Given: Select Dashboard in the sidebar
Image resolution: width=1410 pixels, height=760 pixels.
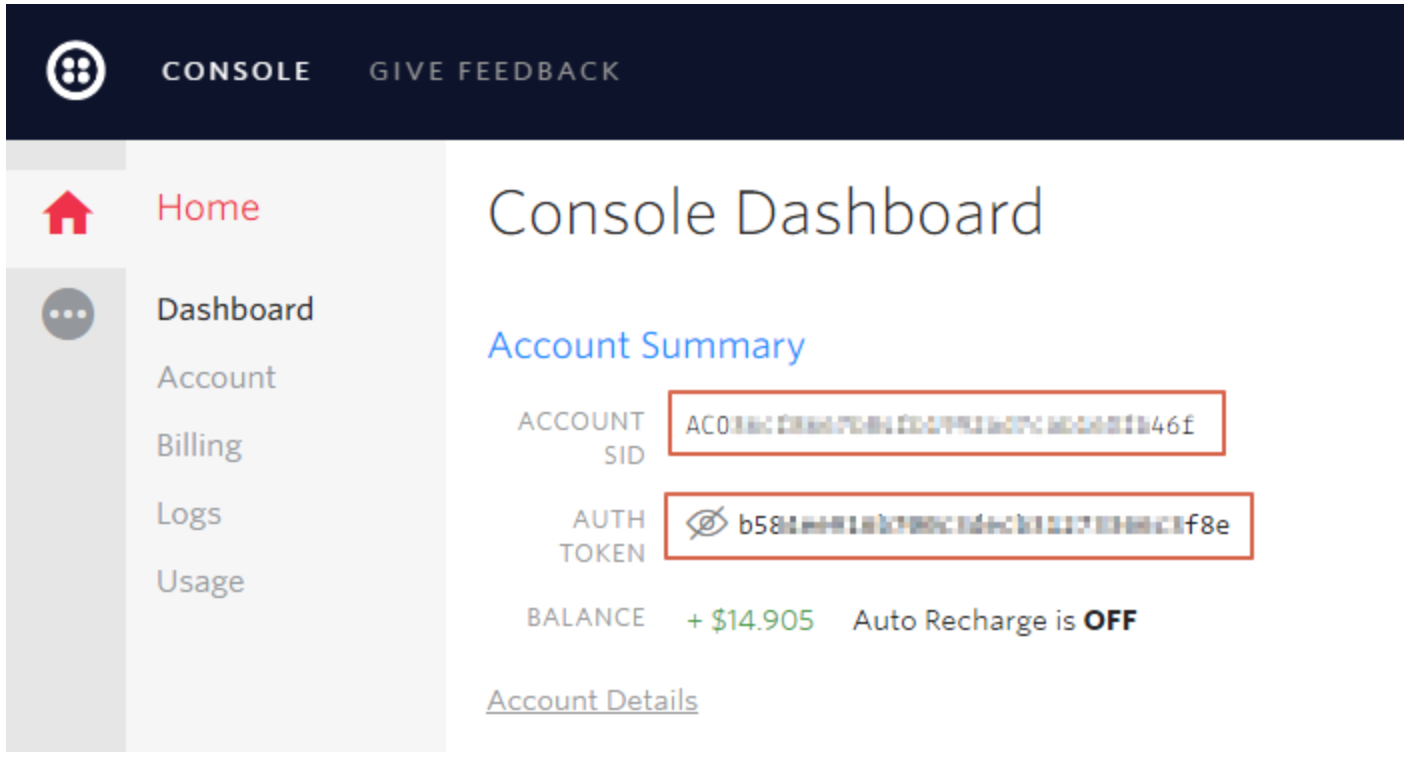Looking at the screenshot, I should tap(235, 309).
